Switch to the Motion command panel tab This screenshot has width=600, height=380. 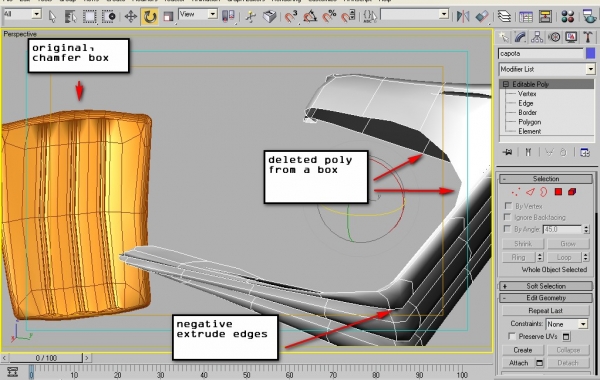pyautogui.click(x=554, y=37)
